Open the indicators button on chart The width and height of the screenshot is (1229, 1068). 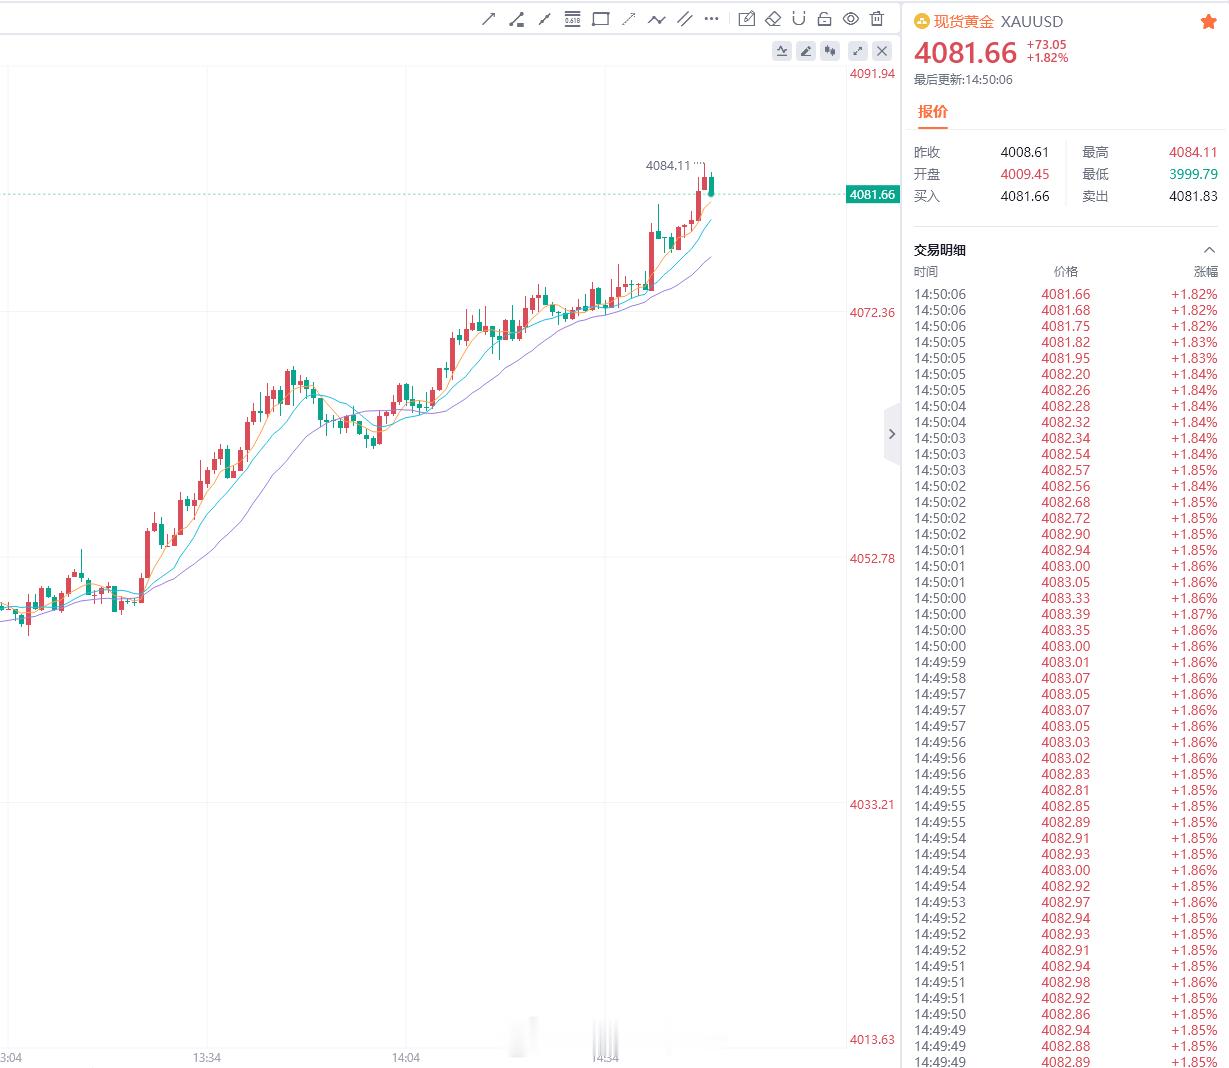(x=782, y=51)
